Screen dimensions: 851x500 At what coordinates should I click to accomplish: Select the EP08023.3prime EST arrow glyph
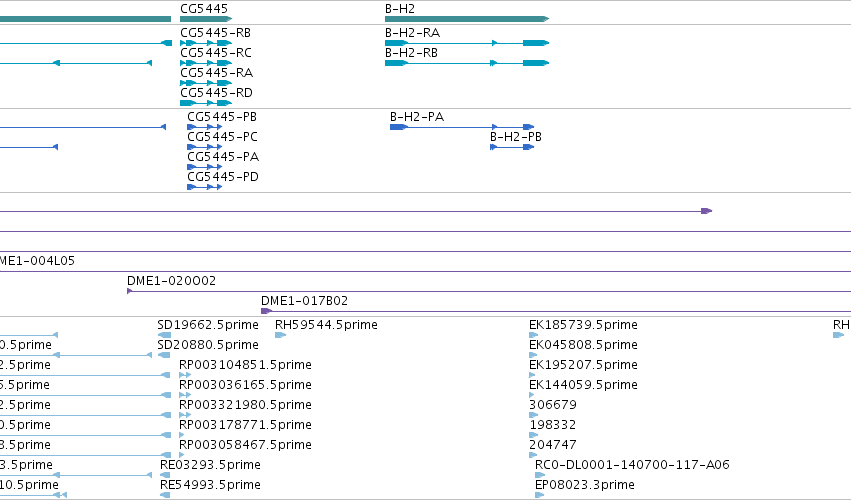(x=539, y=495)
